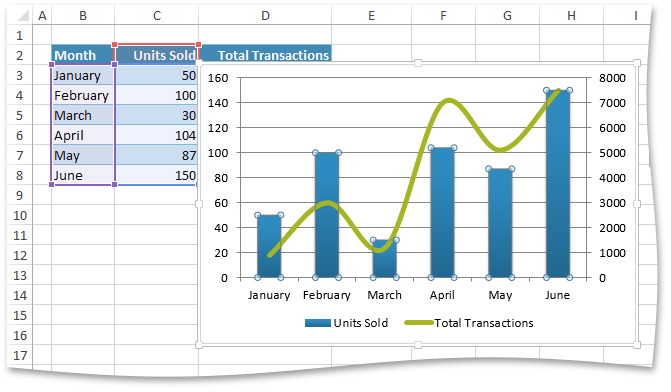Image resolution: width=671 pixels, height=392 pixels.
Task: Select column D header
Action: tap(265, 16)
